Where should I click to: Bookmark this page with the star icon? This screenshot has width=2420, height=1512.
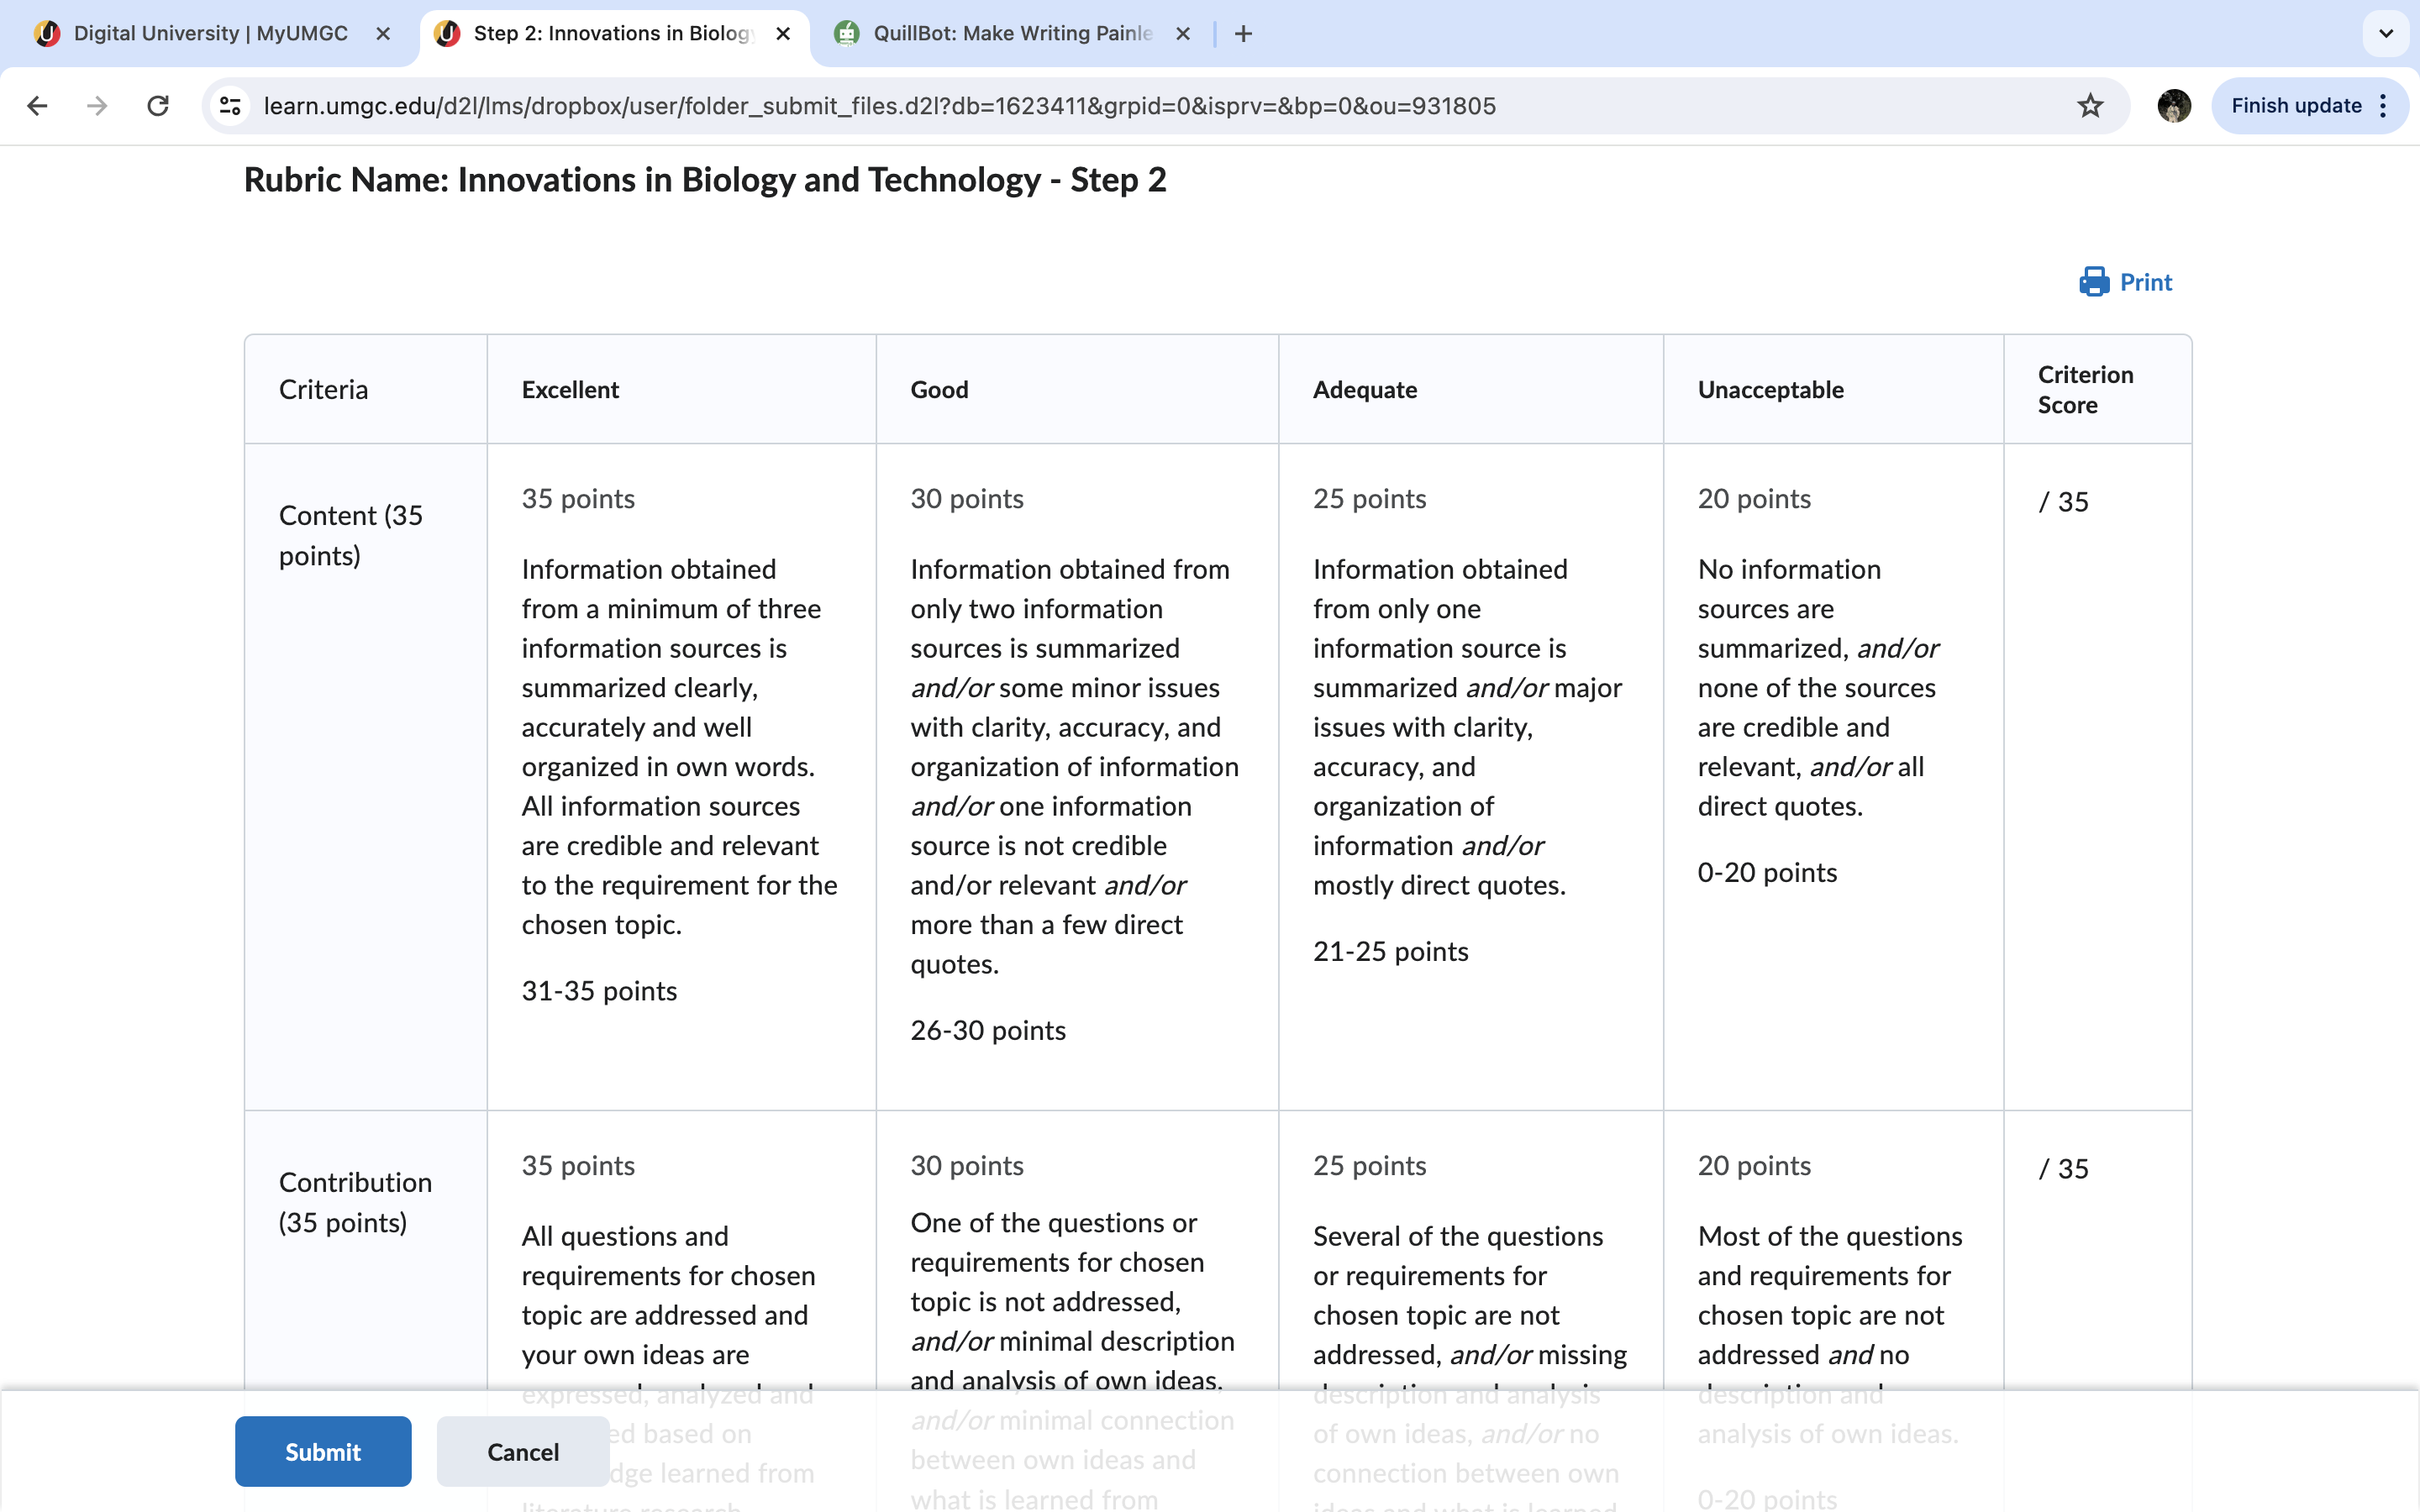click(x=2090, y=106)
